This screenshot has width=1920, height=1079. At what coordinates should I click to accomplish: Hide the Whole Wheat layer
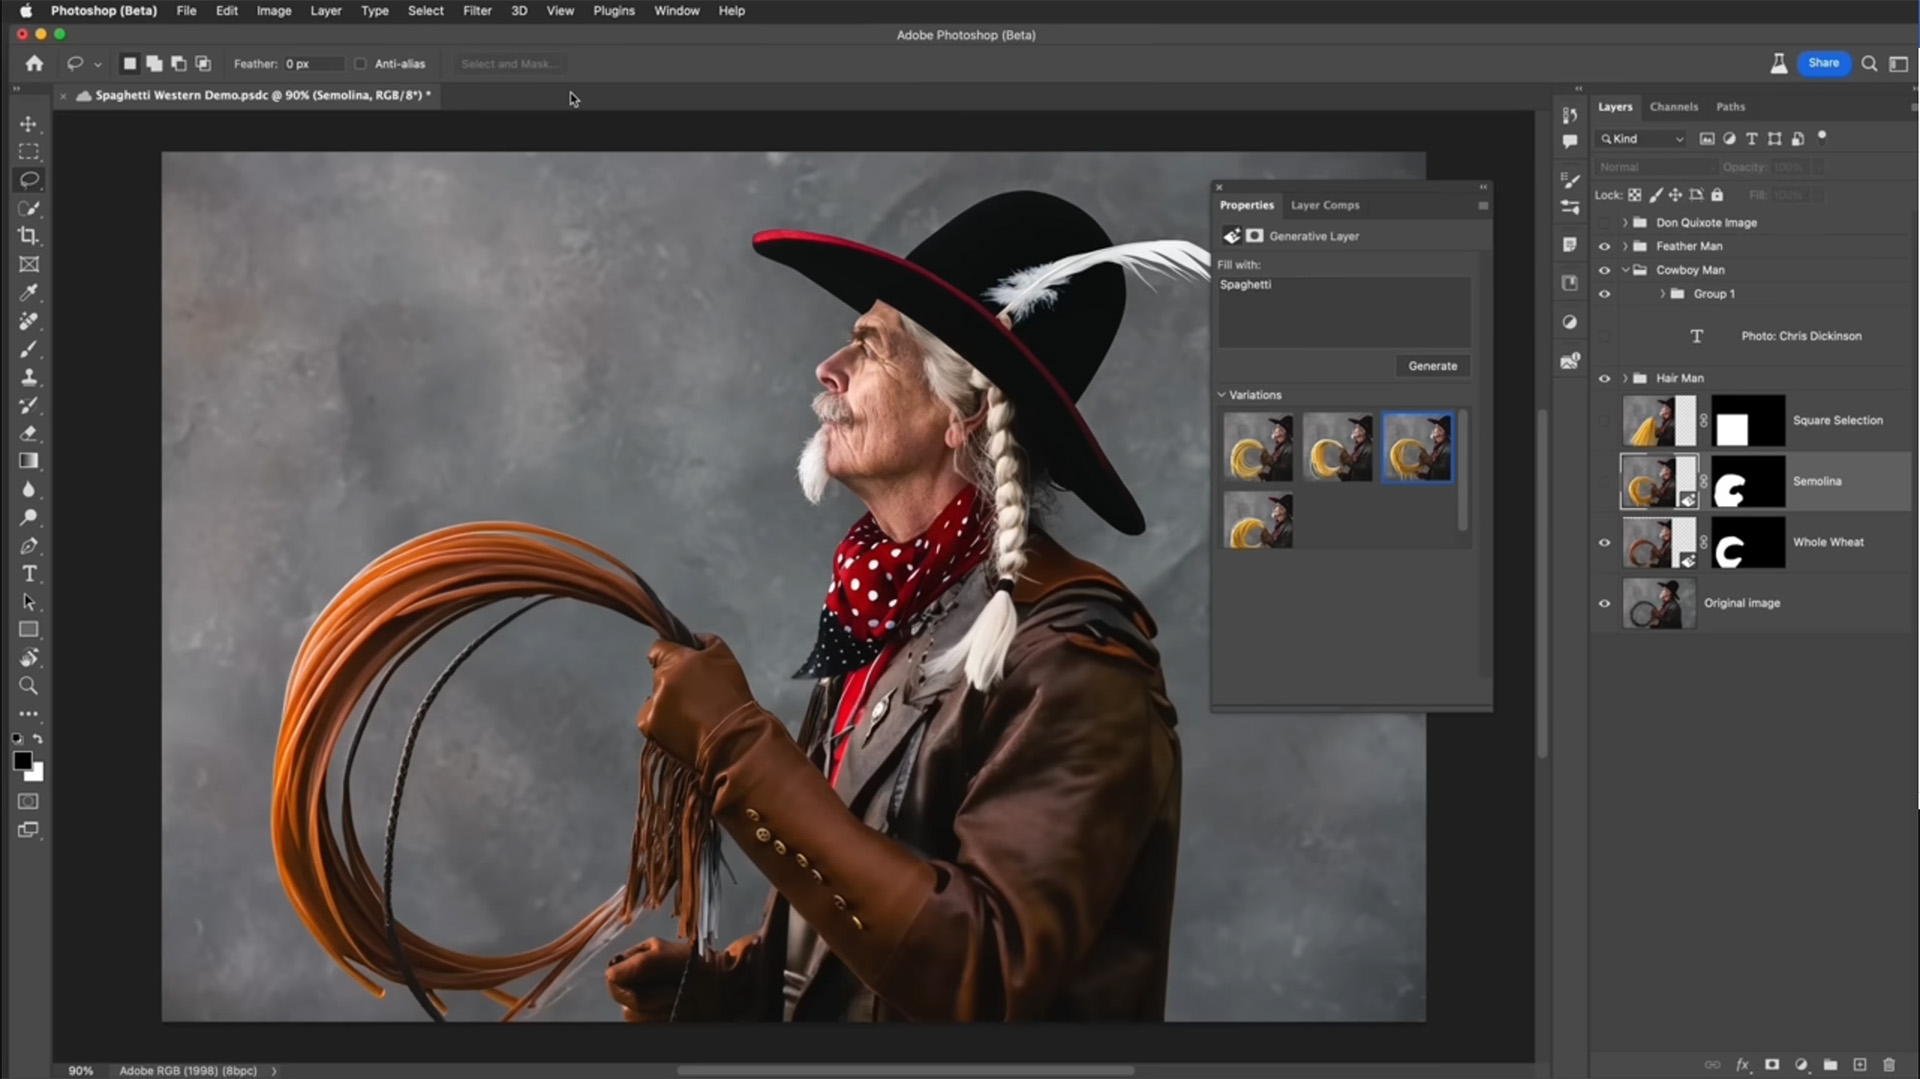click(x=1605, y=542)
